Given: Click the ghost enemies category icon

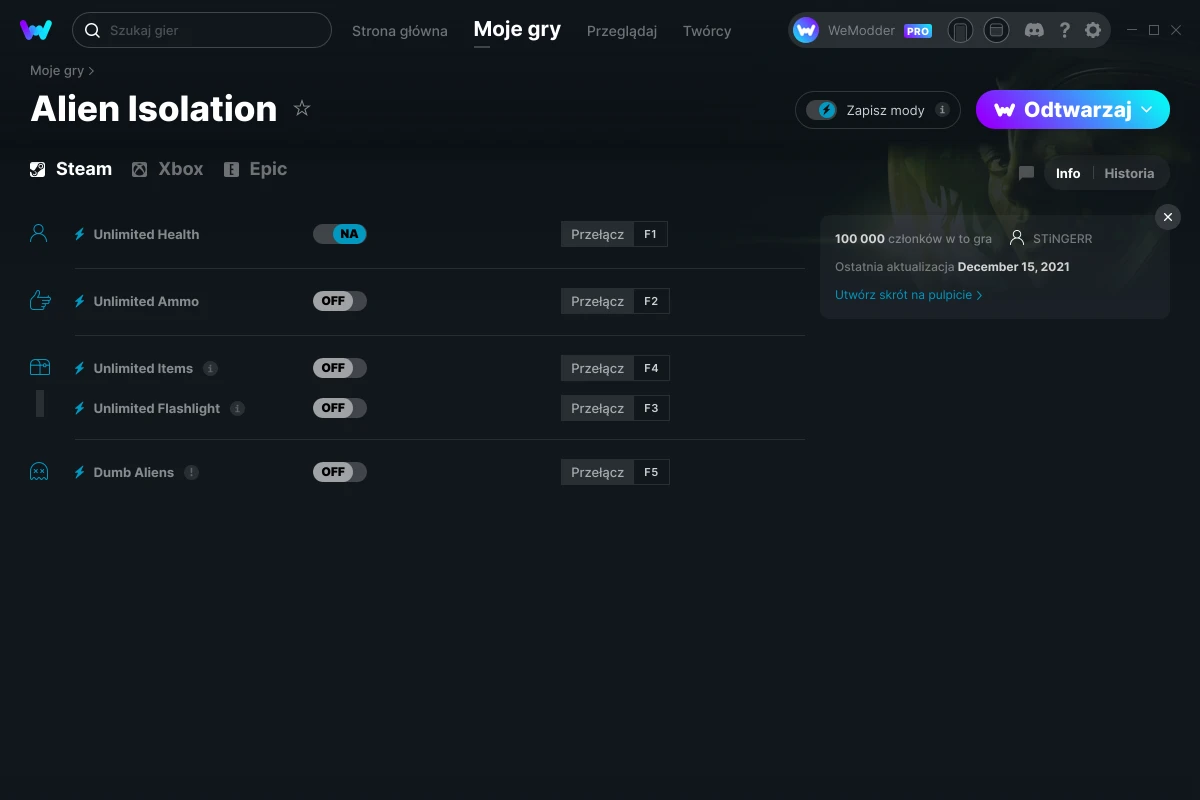Looking at the screenshot, I should [x=39, y=472].
